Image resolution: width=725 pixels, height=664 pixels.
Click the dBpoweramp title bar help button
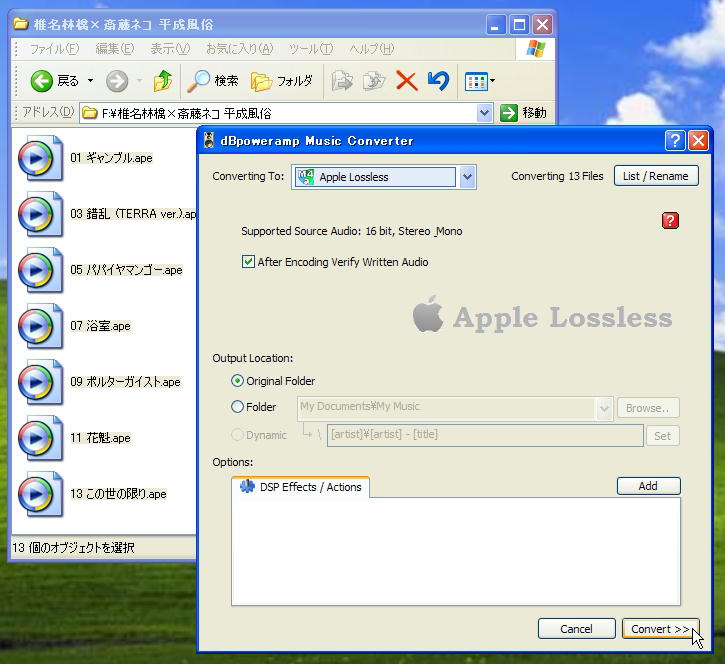tap(675, 141)
